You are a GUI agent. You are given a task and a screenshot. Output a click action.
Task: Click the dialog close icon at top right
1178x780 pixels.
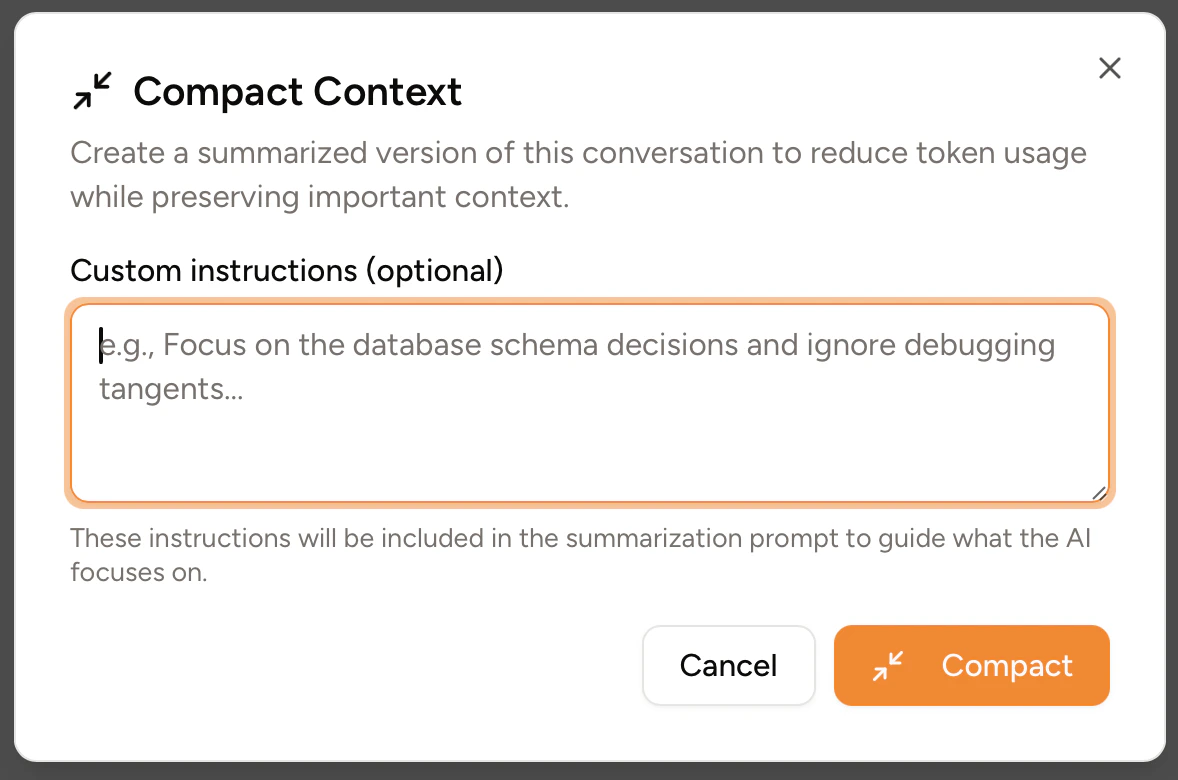click(1110, 68)
